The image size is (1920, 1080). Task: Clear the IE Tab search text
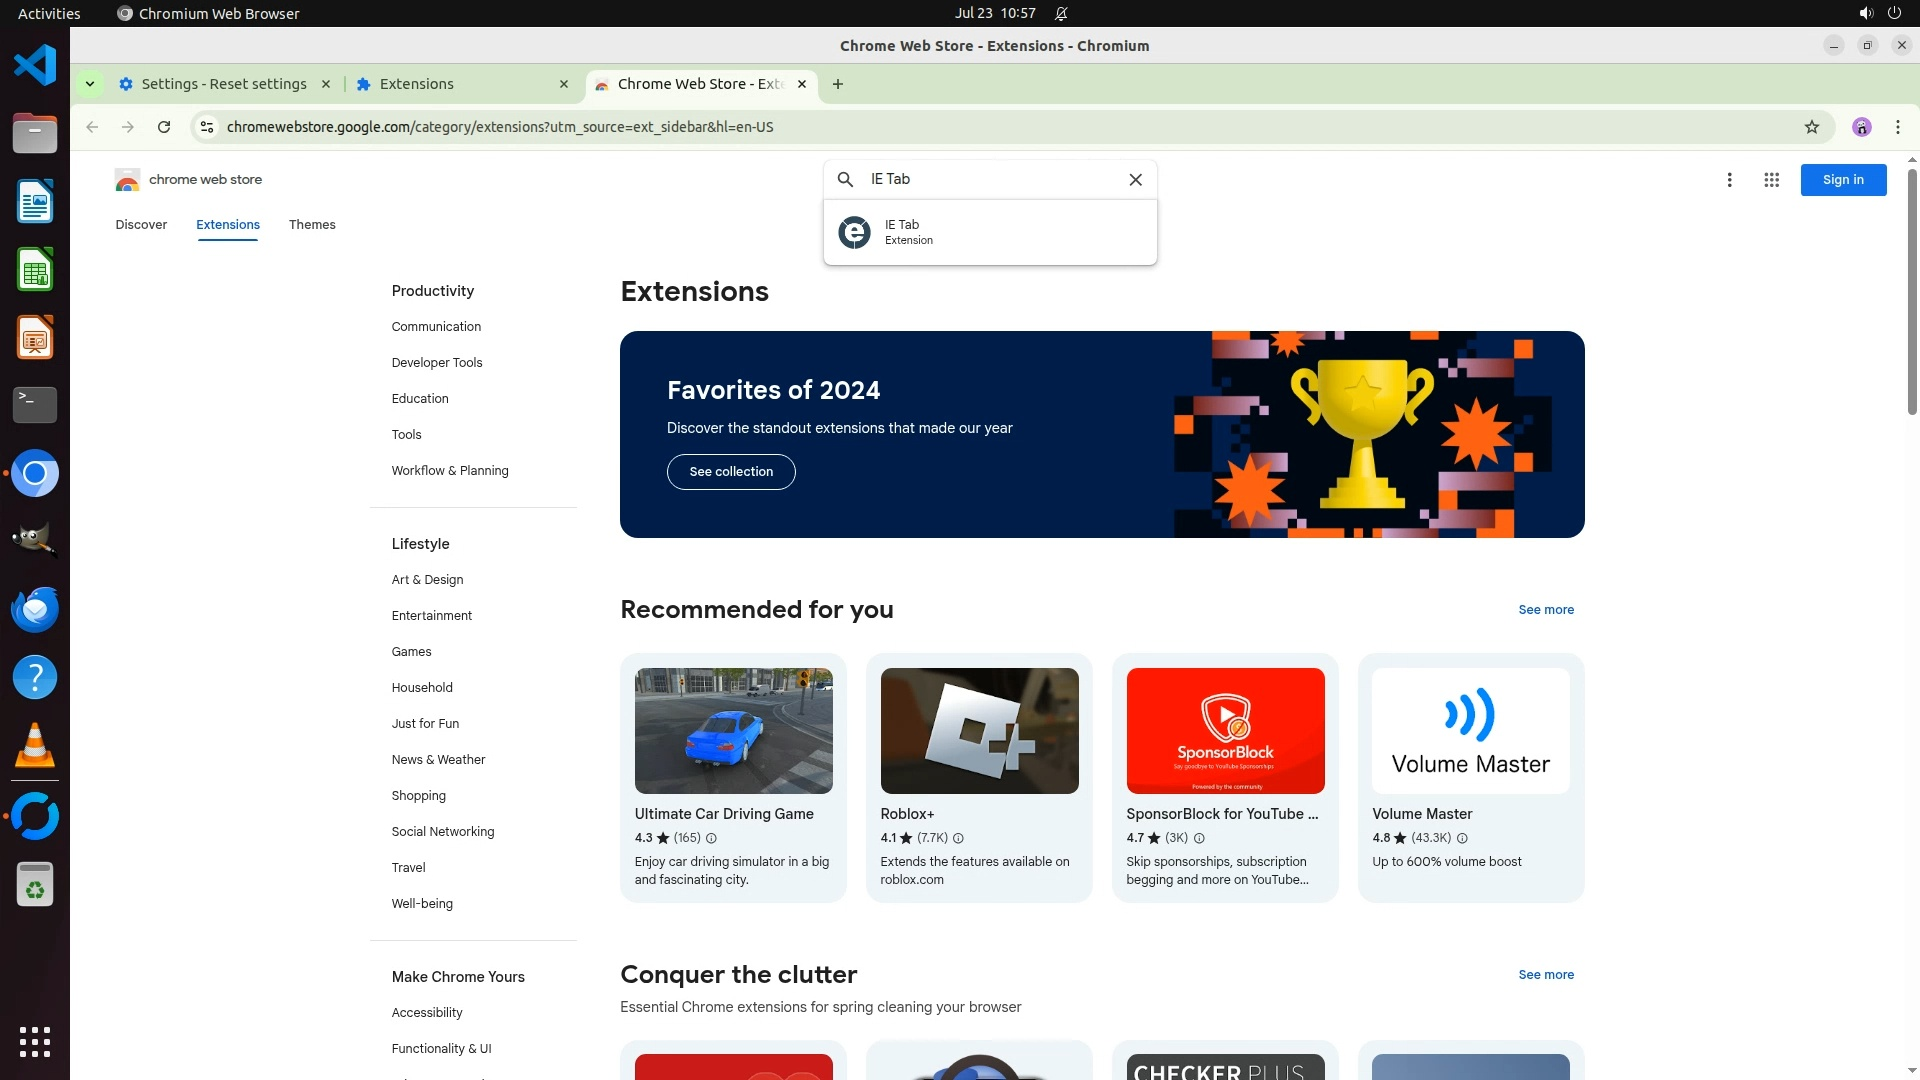tap(1135, 180)
